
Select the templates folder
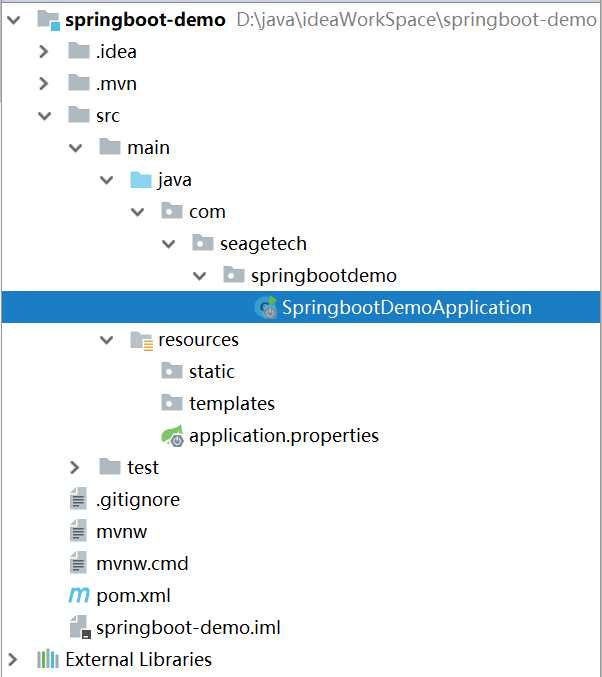[x=218, y=404]
